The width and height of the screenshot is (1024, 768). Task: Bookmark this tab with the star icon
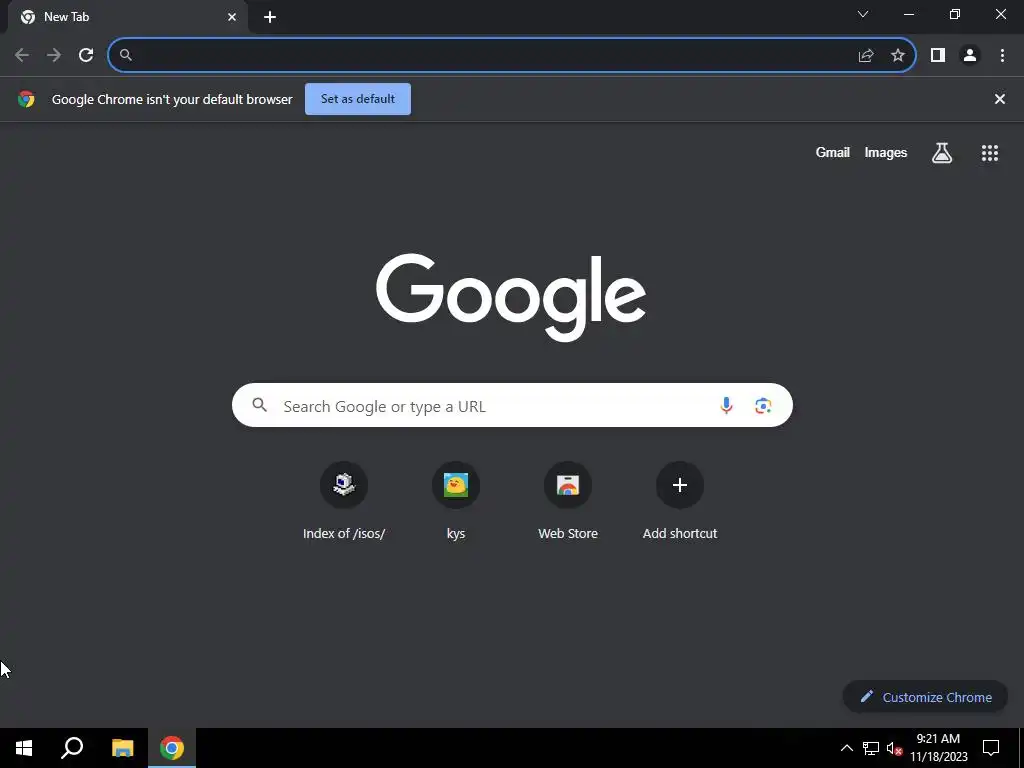pos(898,55)
